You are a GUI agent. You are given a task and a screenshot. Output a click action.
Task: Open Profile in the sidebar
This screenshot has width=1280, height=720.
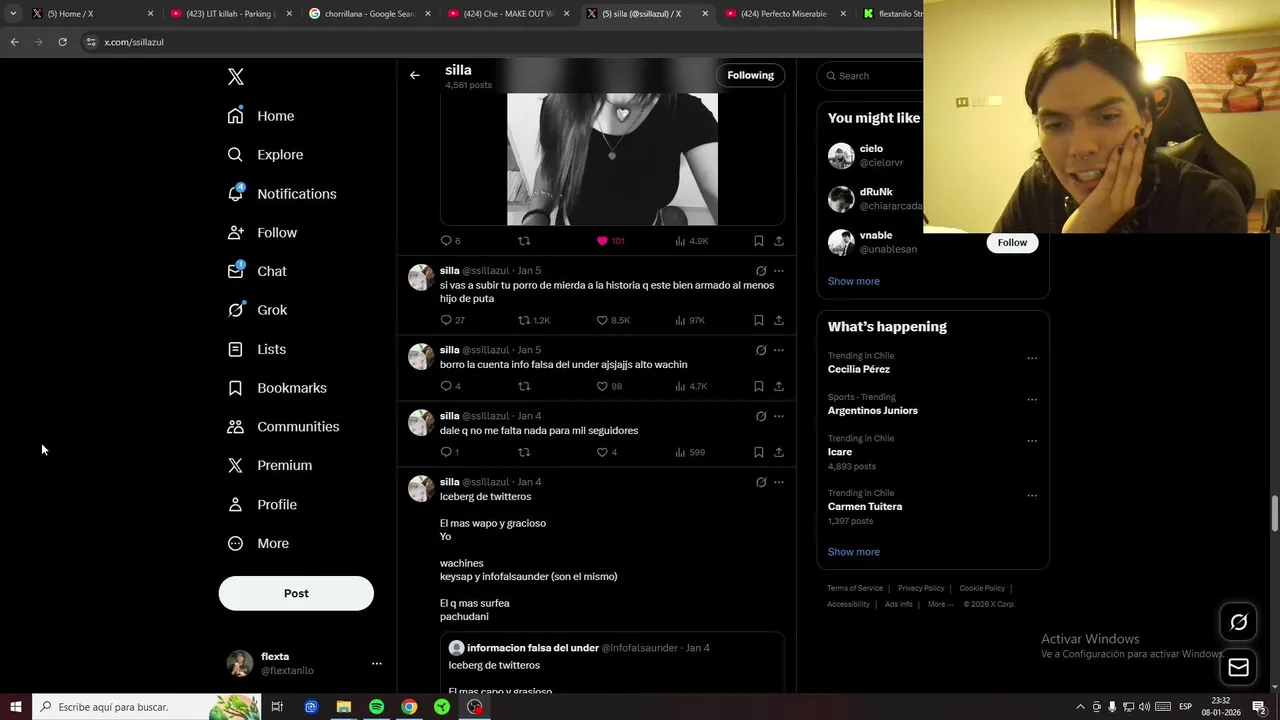point(262,505)
